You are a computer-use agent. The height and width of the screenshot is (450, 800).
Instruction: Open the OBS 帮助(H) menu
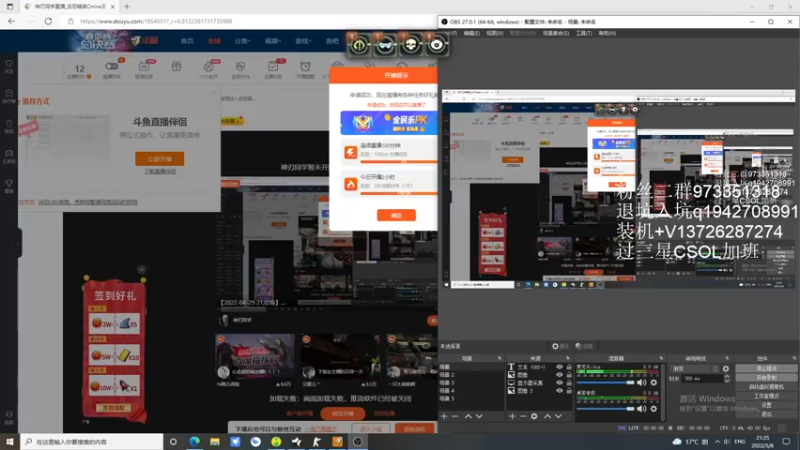coord(607,33)
